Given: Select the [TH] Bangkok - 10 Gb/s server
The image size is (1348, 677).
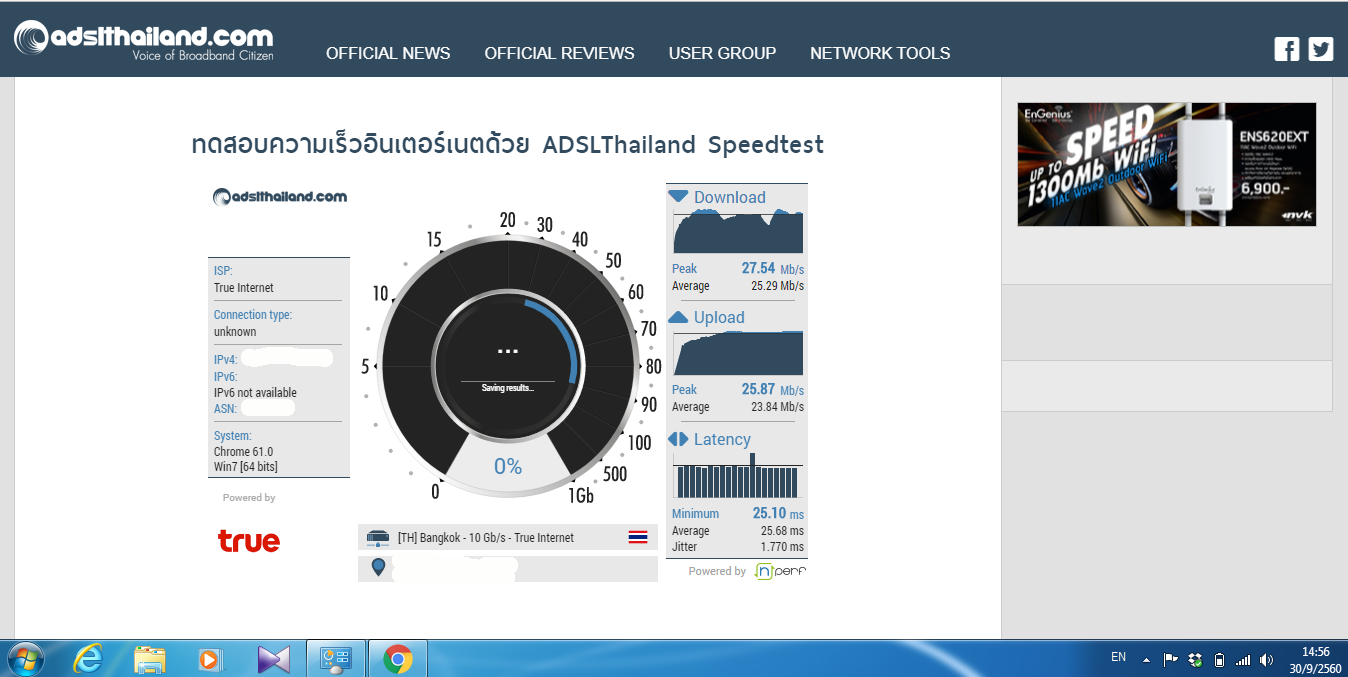Looking at the screenshot, I should (508, 537).
